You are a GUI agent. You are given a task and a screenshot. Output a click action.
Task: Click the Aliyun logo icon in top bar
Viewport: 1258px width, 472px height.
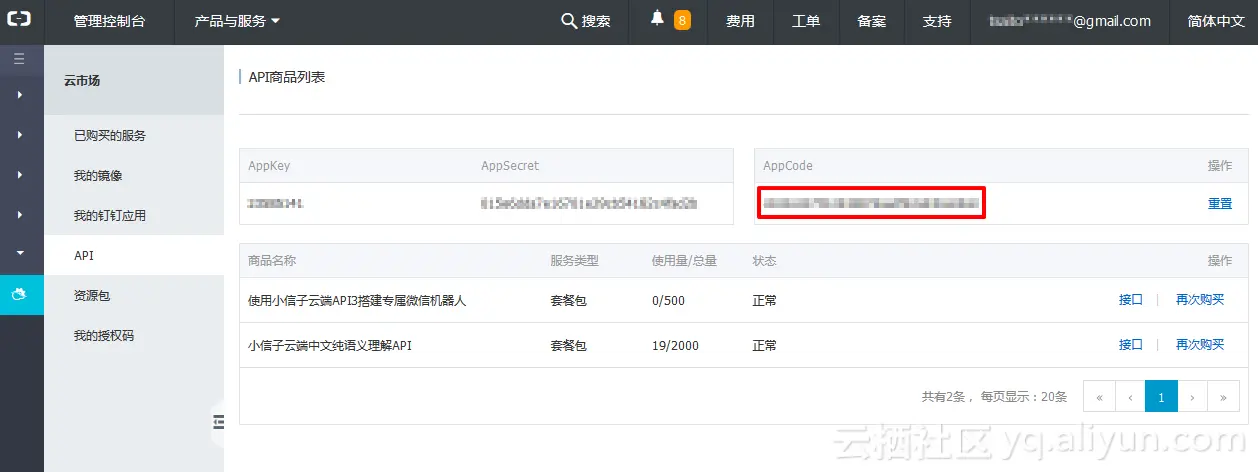tap(21, 21)
